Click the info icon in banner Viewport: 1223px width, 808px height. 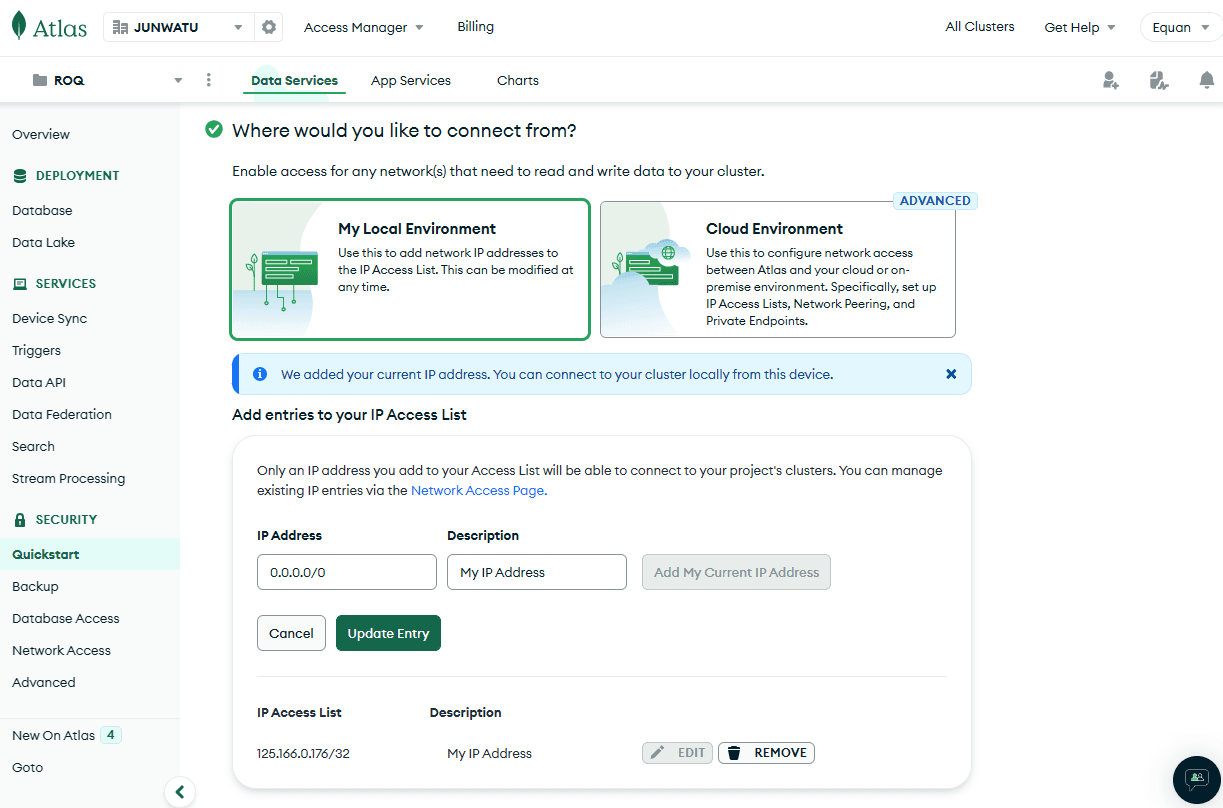pyautogui.click(x=260, y=374)
